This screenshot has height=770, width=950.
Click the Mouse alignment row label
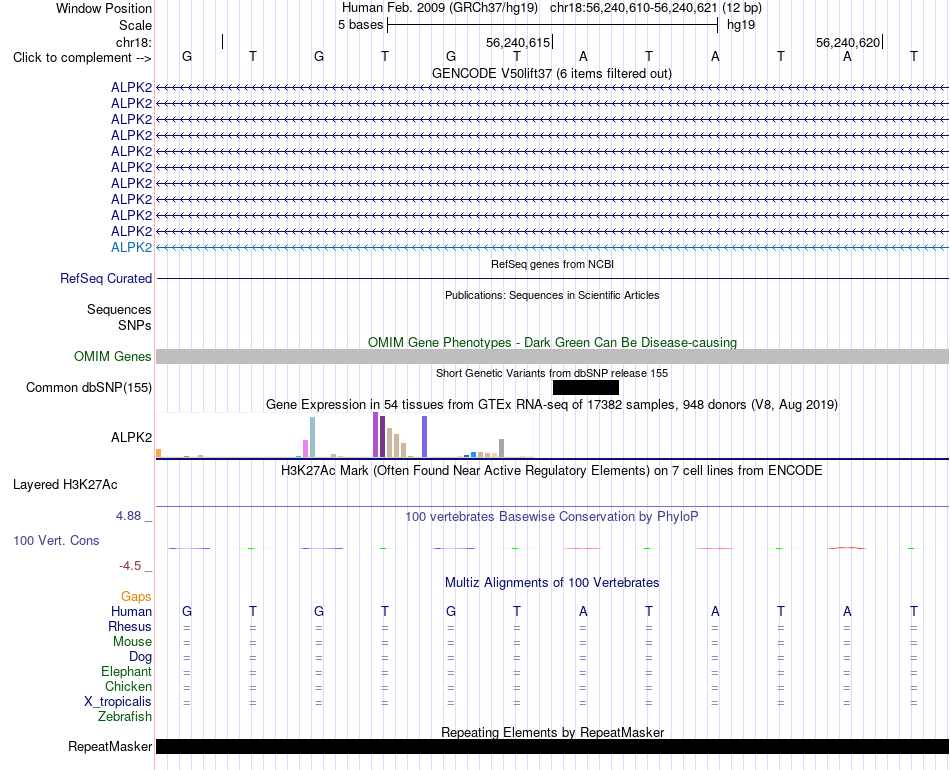point(132,642)
